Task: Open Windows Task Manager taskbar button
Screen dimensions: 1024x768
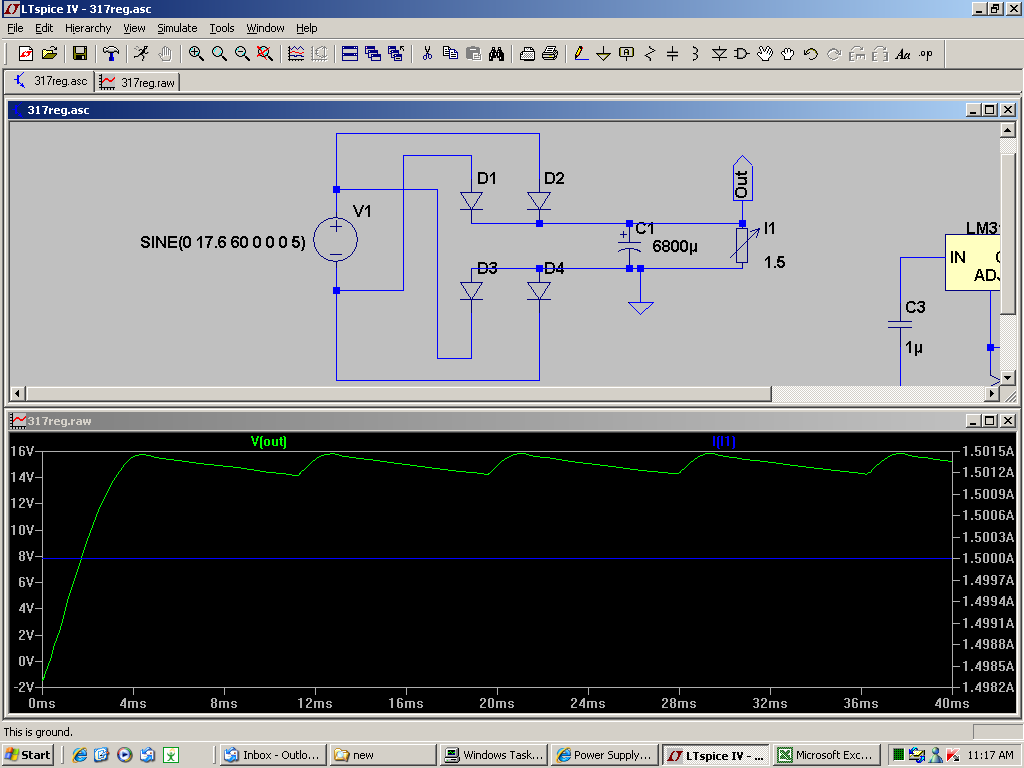Action: (x=494, y=755)
